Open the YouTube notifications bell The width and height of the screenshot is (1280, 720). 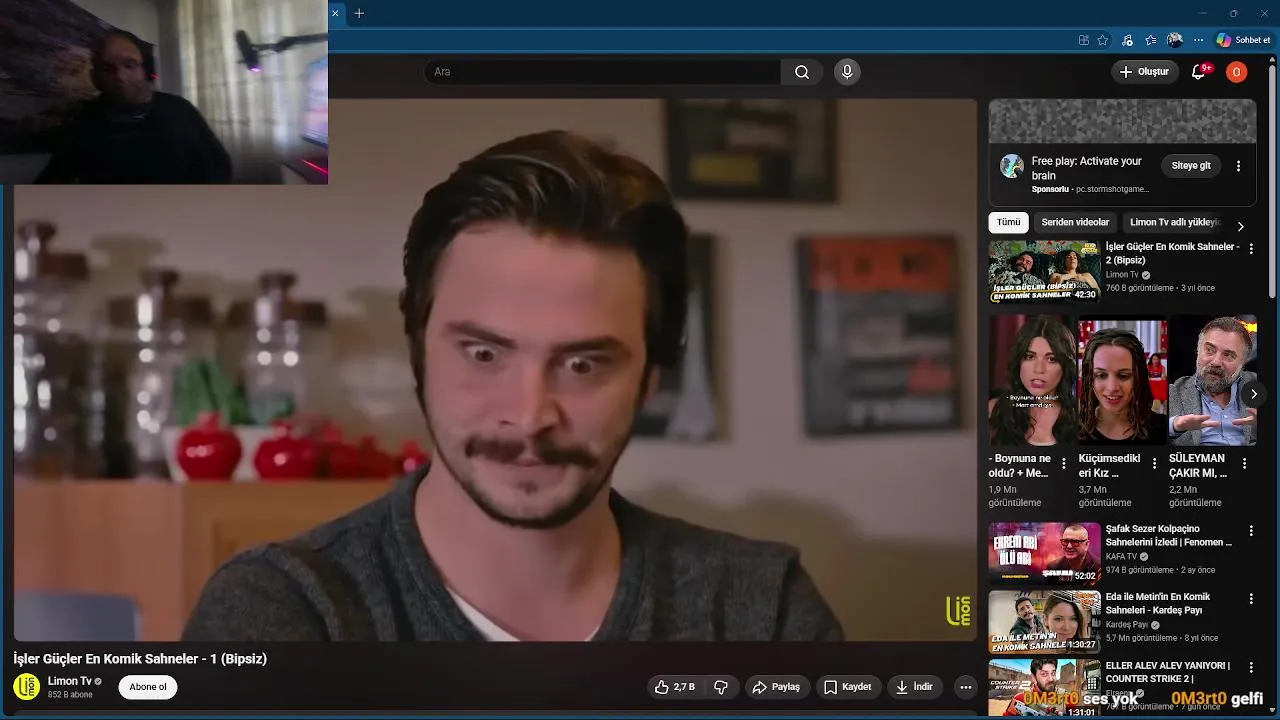[x=1198, y=72]
